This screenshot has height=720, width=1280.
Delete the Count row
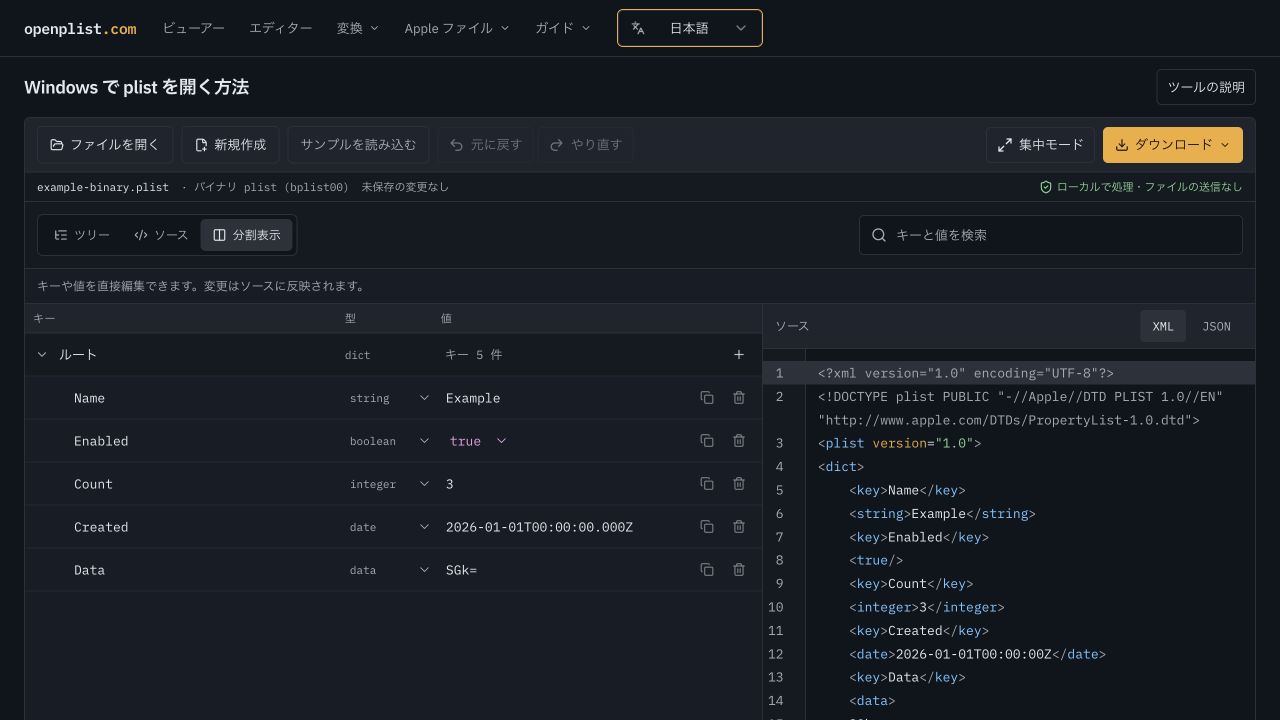click(739, 484)
